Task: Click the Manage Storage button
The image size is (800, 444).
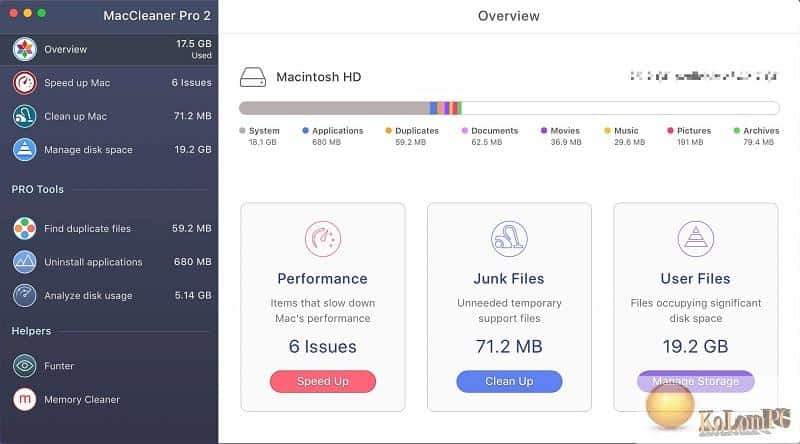Action: (695, 381)
